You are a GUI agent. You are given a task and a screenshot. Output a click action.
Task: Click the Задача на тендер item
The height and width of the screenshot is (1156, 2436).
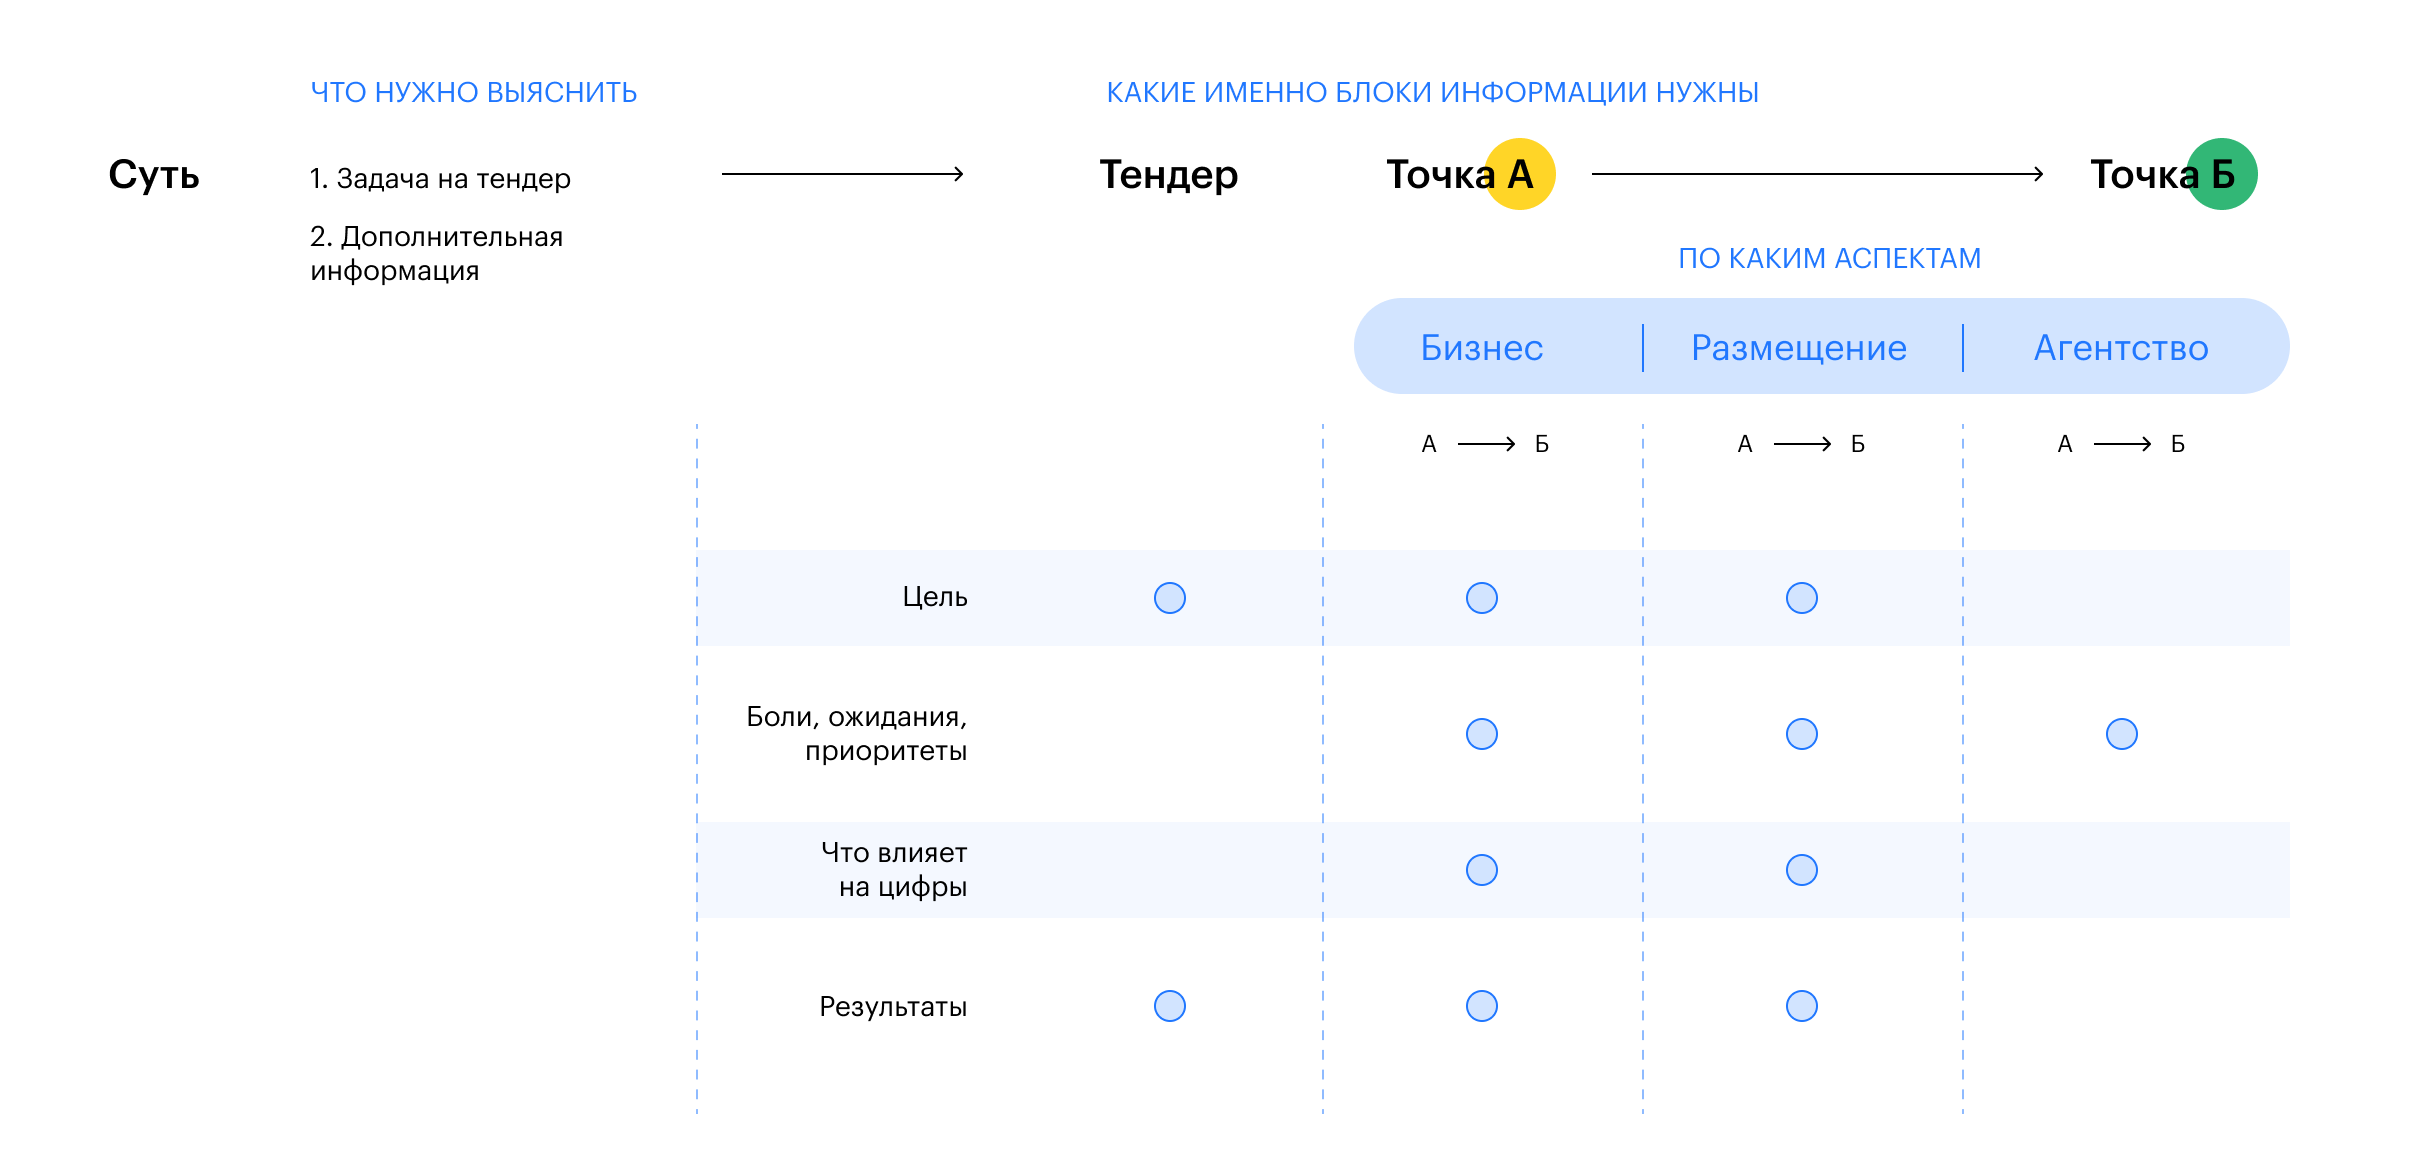tap(440, 178)
